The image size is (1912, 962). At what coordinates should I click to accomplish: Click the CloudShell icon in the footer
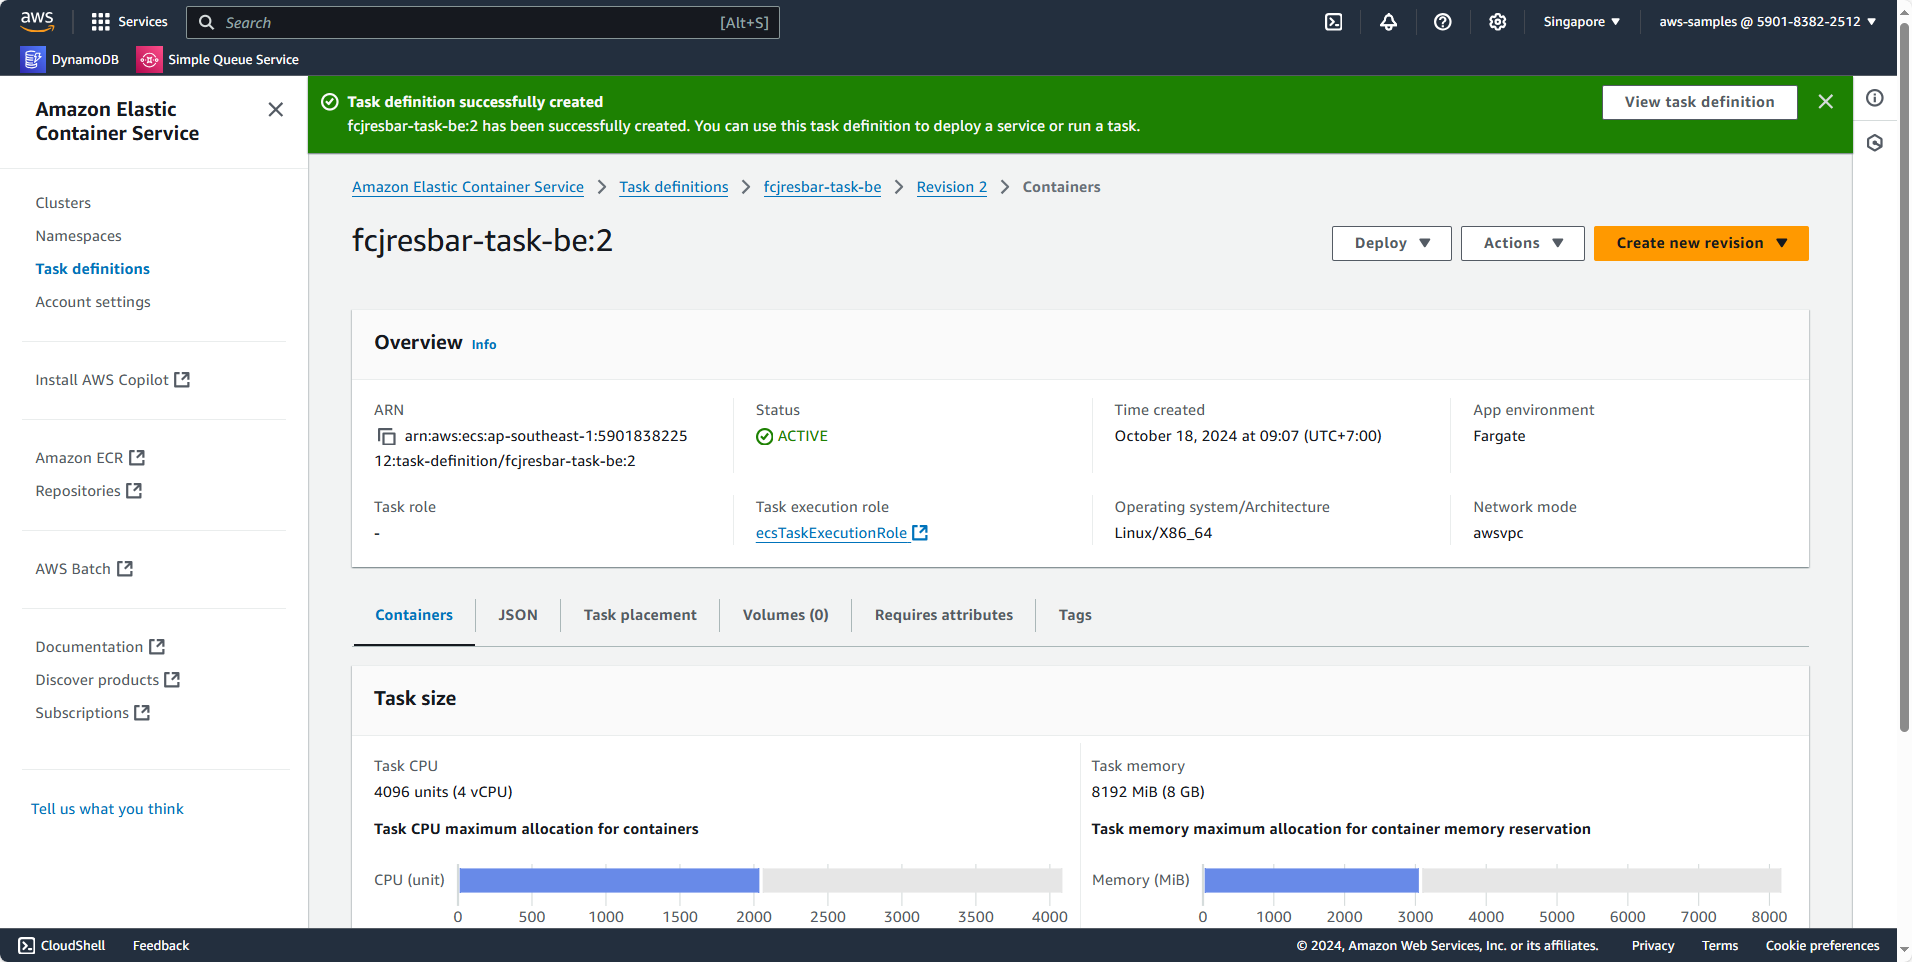(26, 946)
